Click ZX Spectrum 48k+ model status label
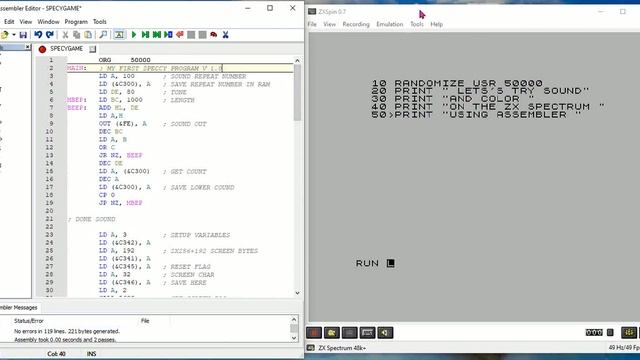Viewport: 640px width, 360px height. (x=342, y=348)
